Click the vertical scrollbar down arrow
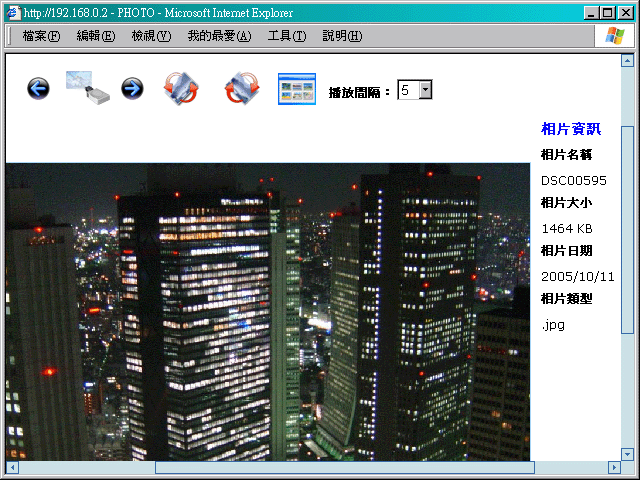The height and width of the screenshot is (480, 640). [x=627, y=454]
